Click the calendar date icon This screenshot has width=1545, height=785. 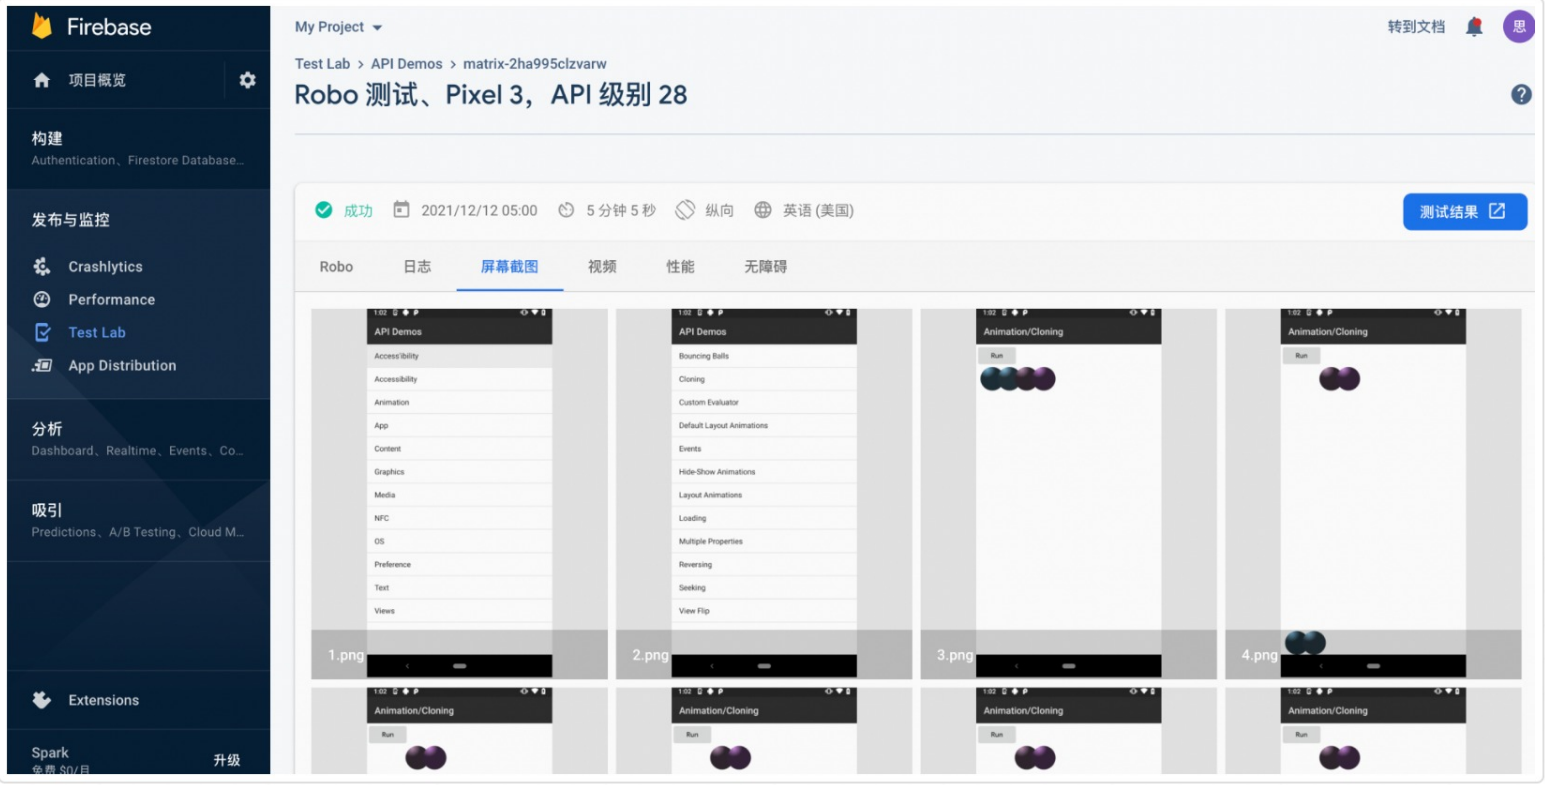click(x=401, y=210)
